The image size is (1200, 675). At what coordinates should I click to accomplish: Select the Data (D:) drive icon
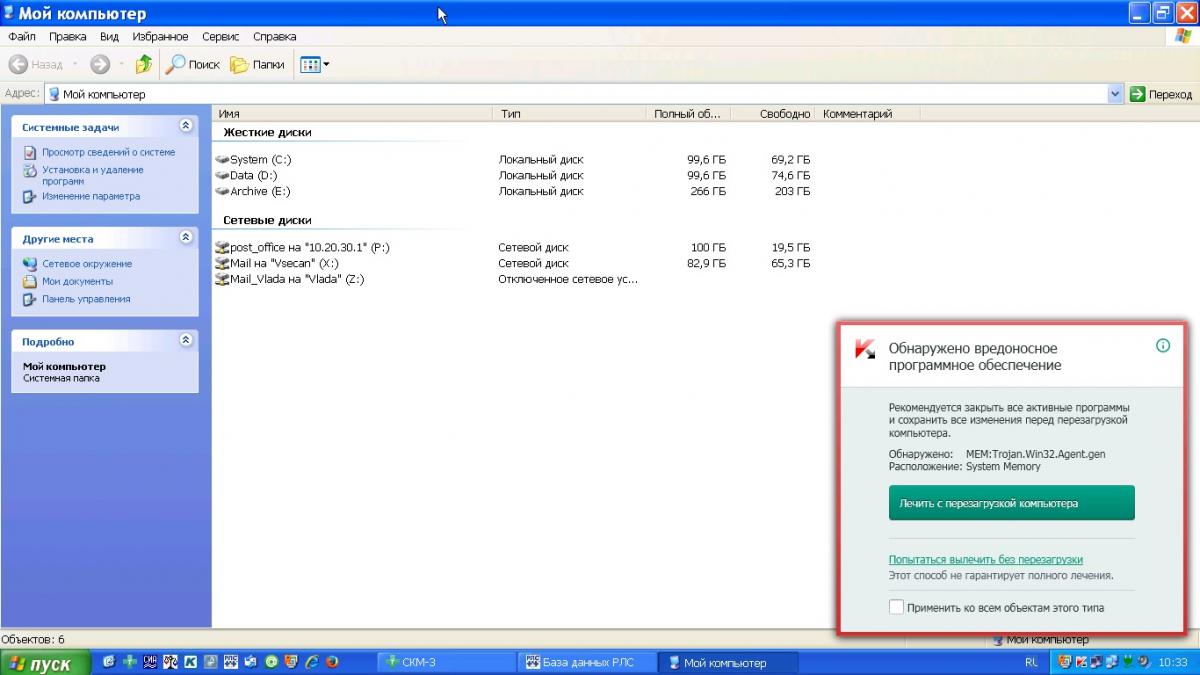click(x=222, y=175)
